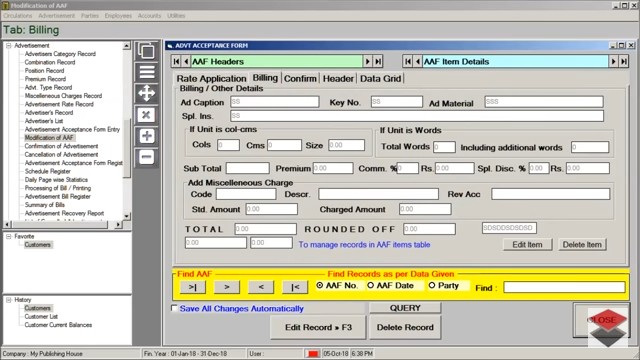Enable Save All Changes Automatically checkbox
Image resolution: width=640 pixels, height=360 pixels.
(x=174, y=308)
